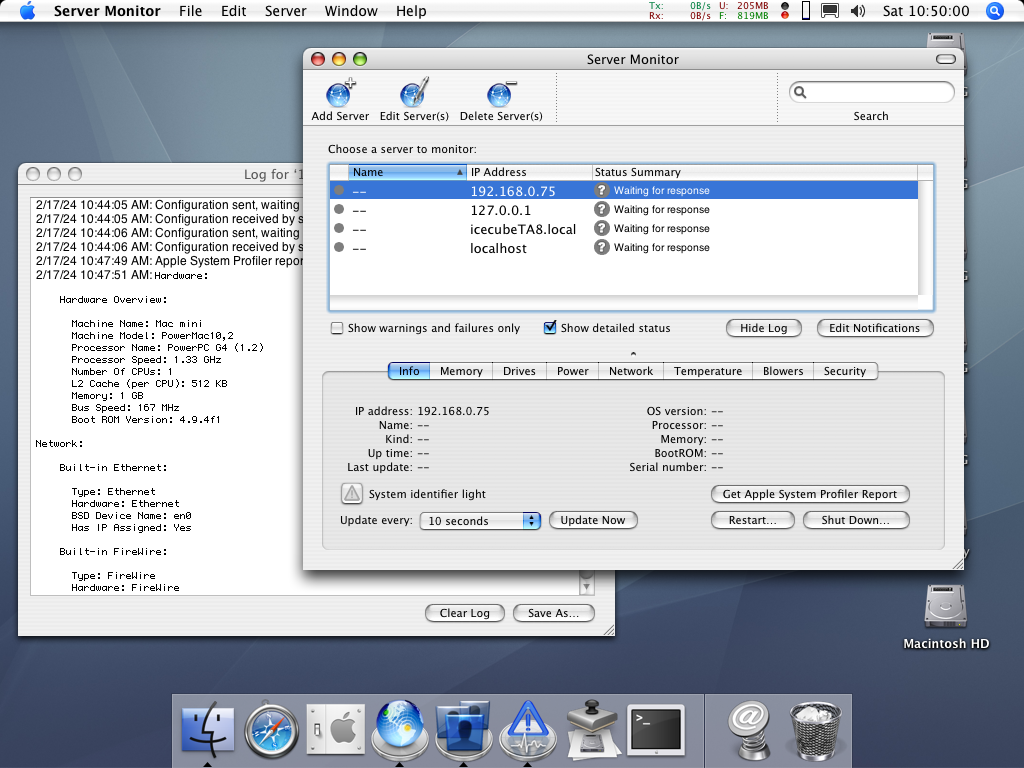Select the localhost server row
This screenshot has width=1024, height=768.
[x=624, y=248]
